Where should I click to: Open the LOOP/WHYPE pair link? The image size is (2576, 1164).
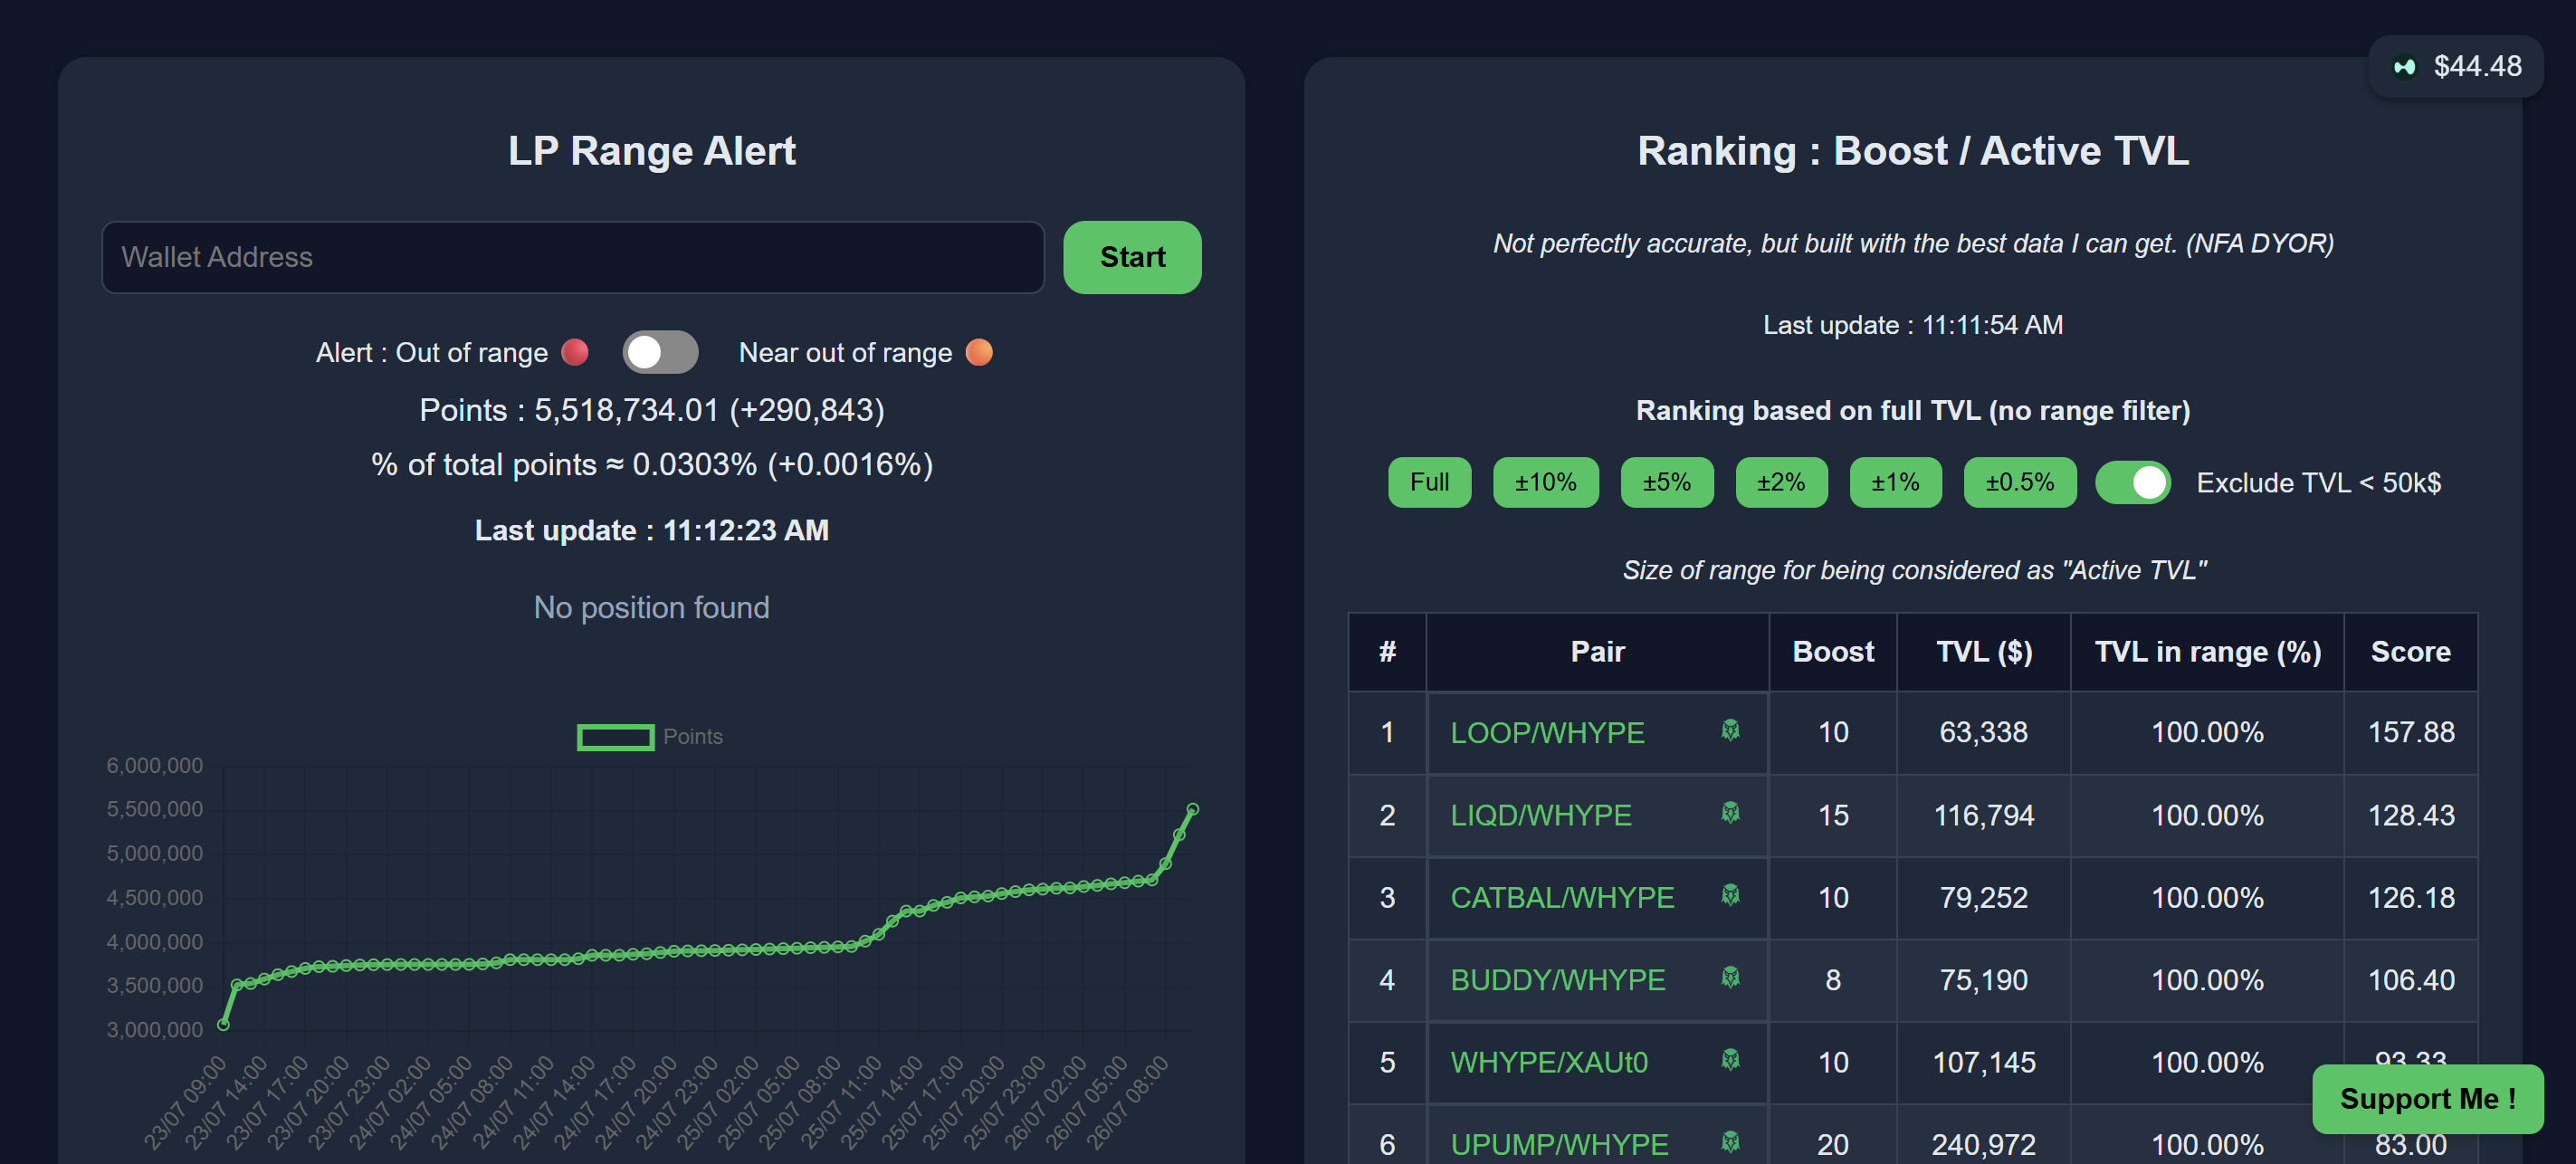point(1546,733)
